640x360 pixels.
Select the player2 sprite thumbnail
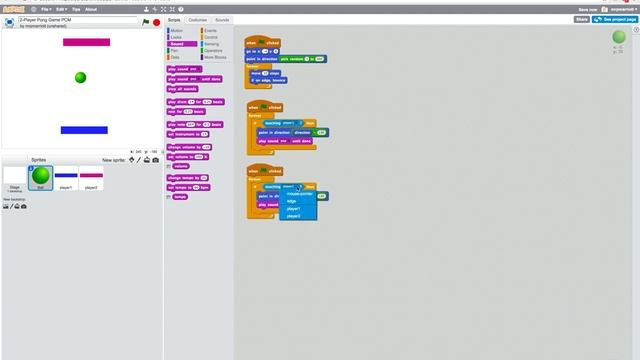(91, 178)
